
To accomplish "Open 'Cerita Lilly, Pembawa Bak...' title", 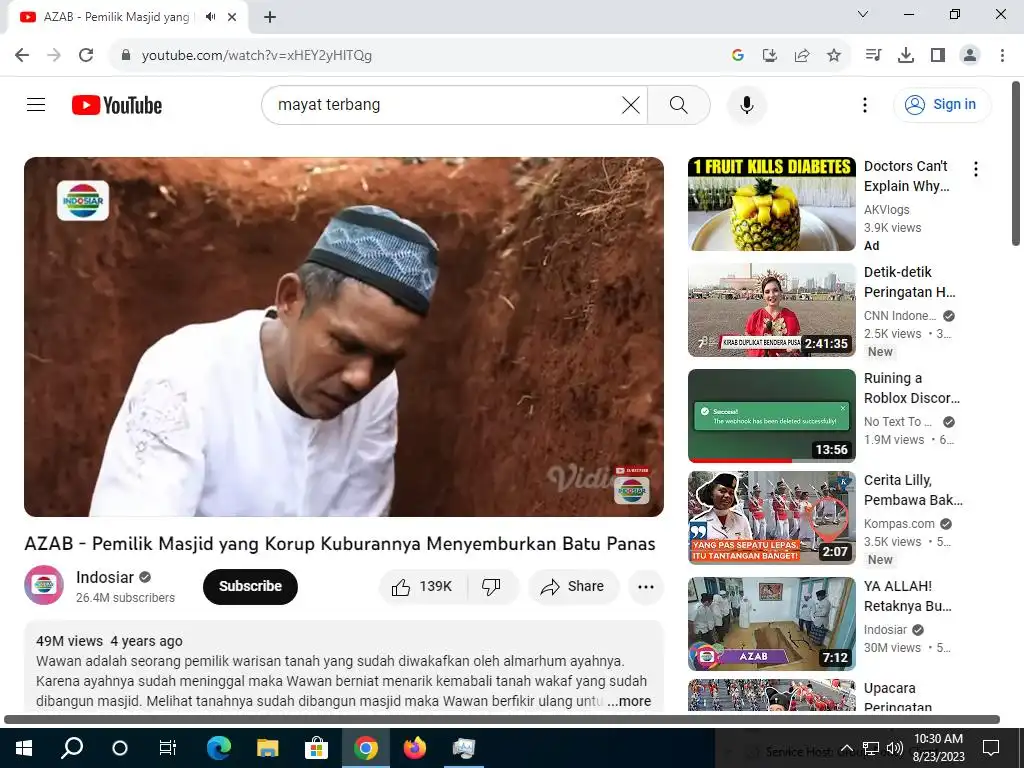I will (x=913, y=490).
